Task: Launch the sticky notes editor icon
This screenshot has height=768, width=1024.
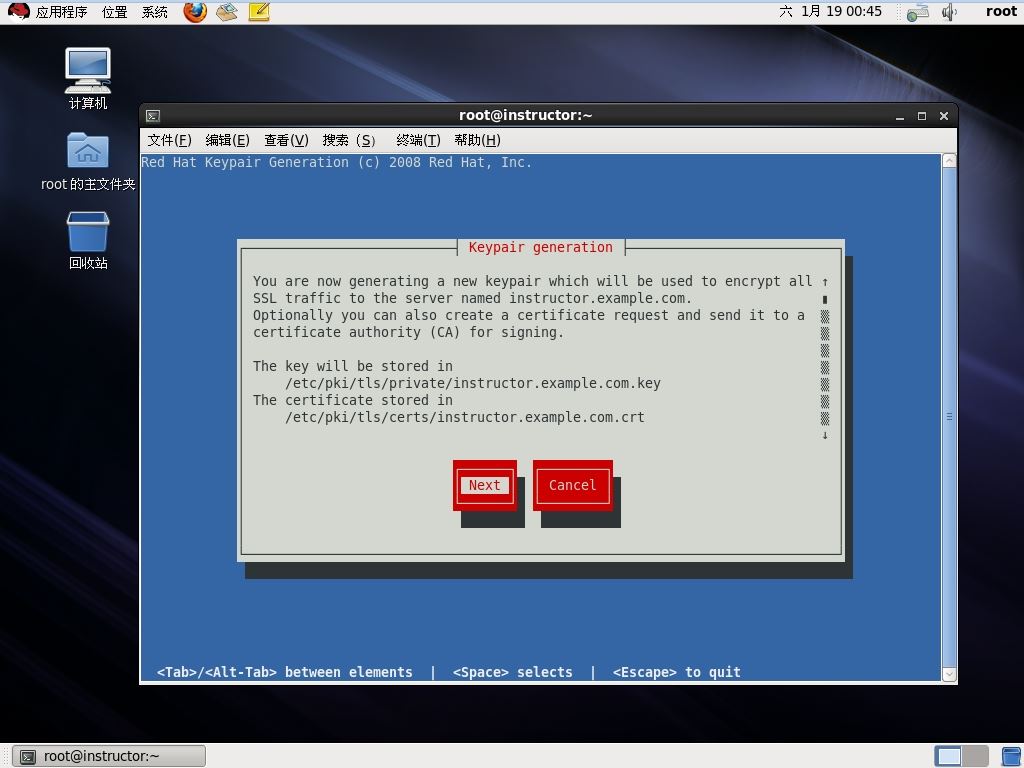Action: coord(259,12)
